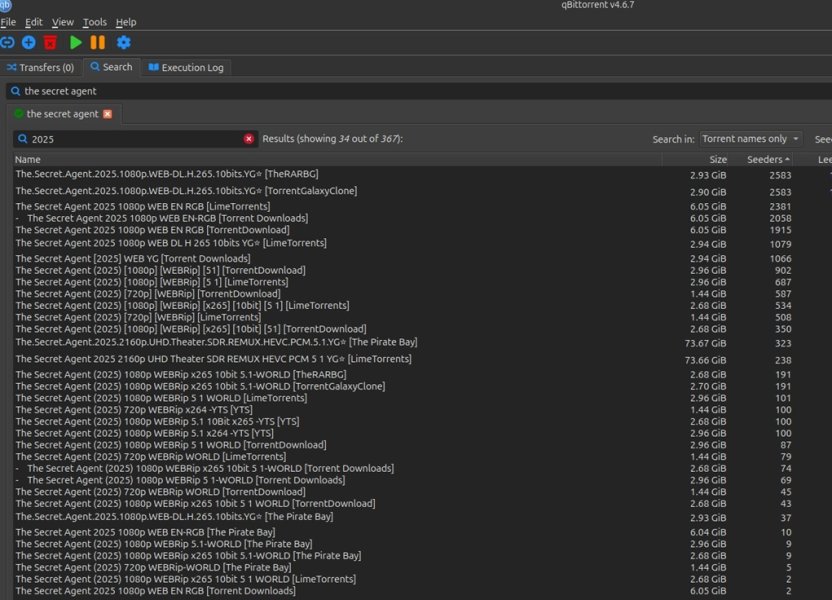The image size is (832, 600).
Task: Switch to the Transfers (0) tab
Action: pyautogui.click(x=40, y=68)
